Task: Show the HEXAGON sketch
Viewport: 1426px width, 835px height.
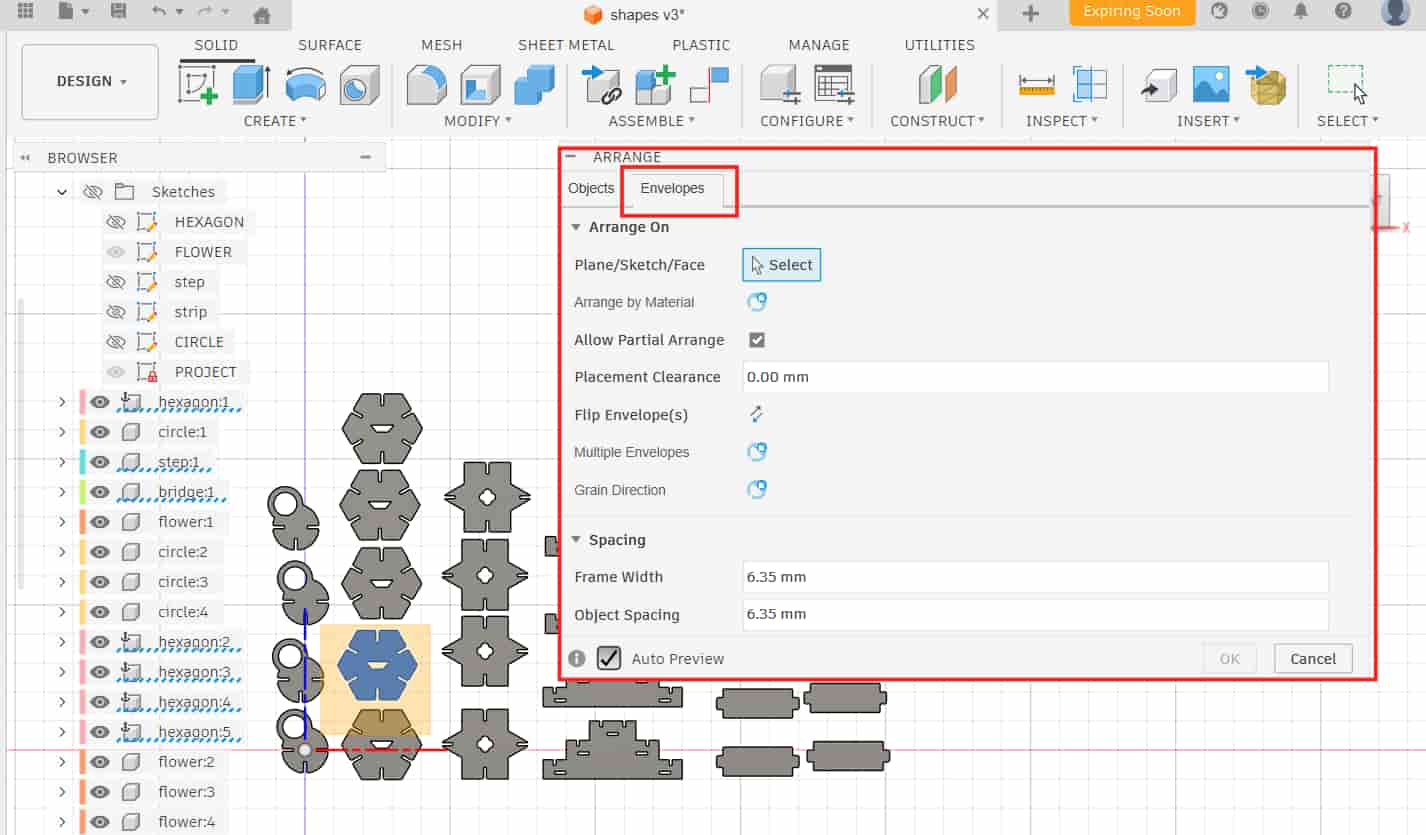Action: tap(116, 222)
